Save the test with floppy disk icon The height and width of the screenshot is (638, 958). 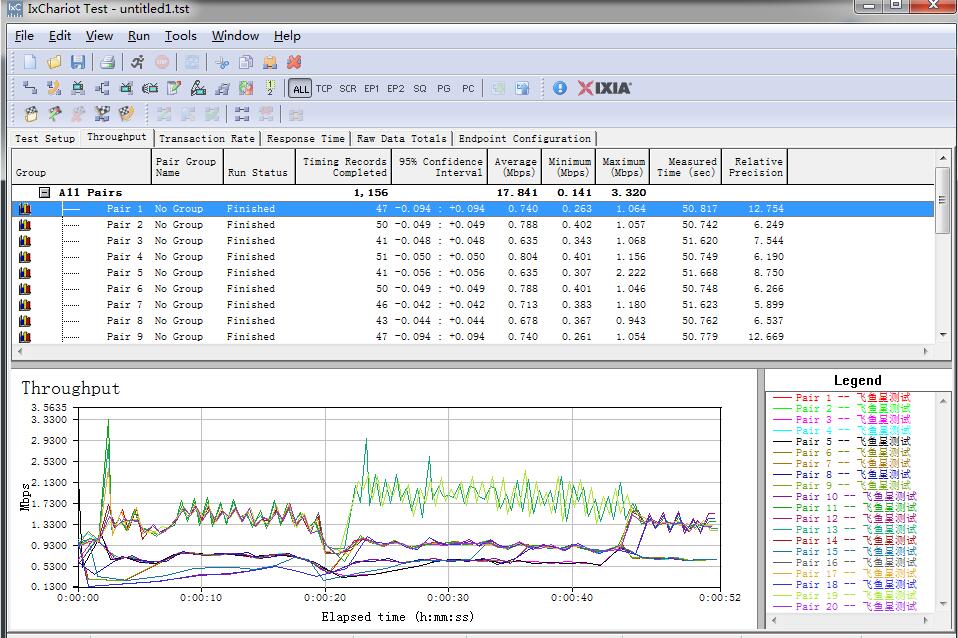[x=77, y=62]
